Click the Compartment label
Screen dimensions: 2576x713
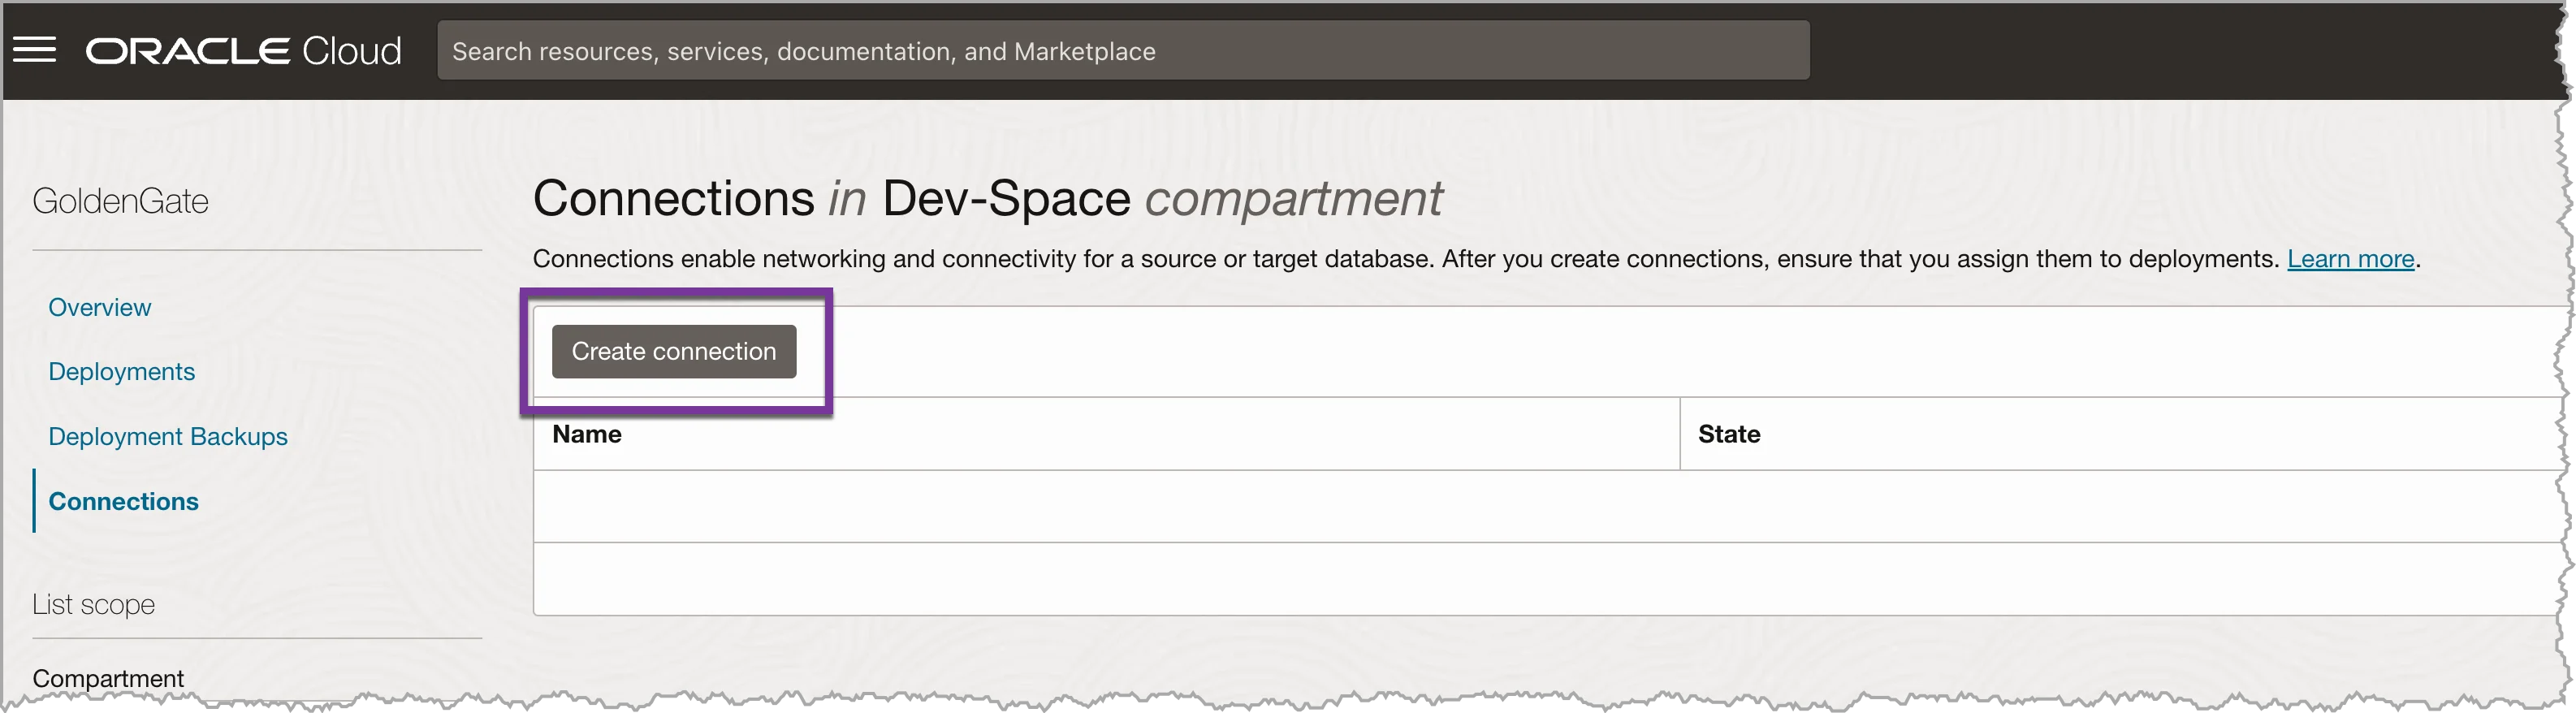pyautogui.click(x=108, y=678)
